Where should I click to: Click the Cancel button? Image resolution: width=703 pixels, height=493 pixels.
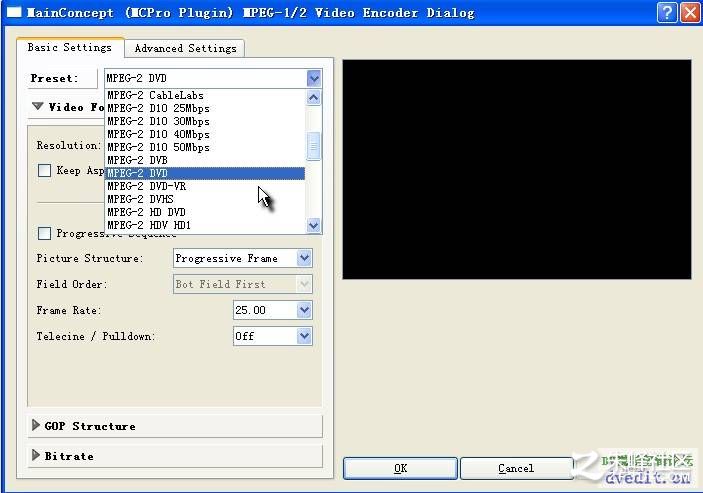(x=516, y=468)
